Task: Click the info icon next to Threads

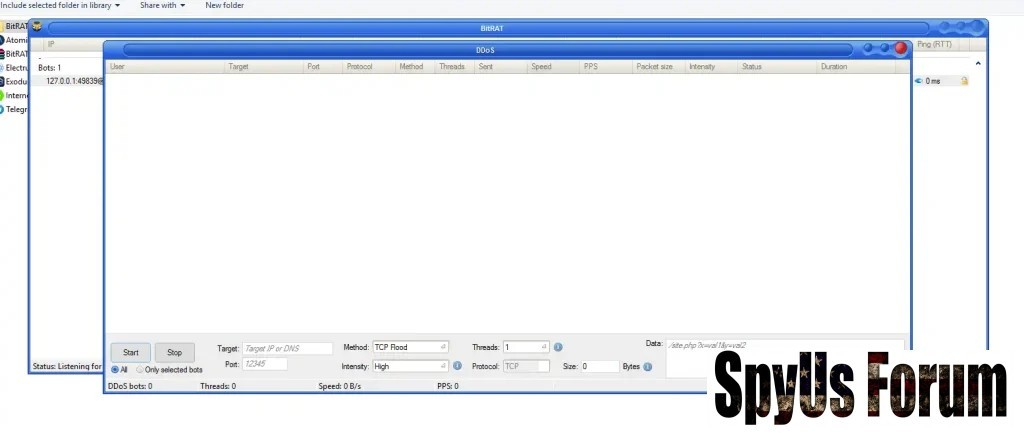Action: [x=558, y=347]
